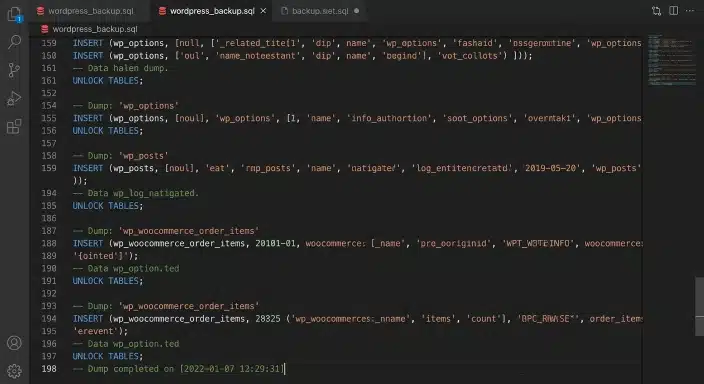Click the 'Data wp_log_natigated.' comment

[x=136, y=193]
